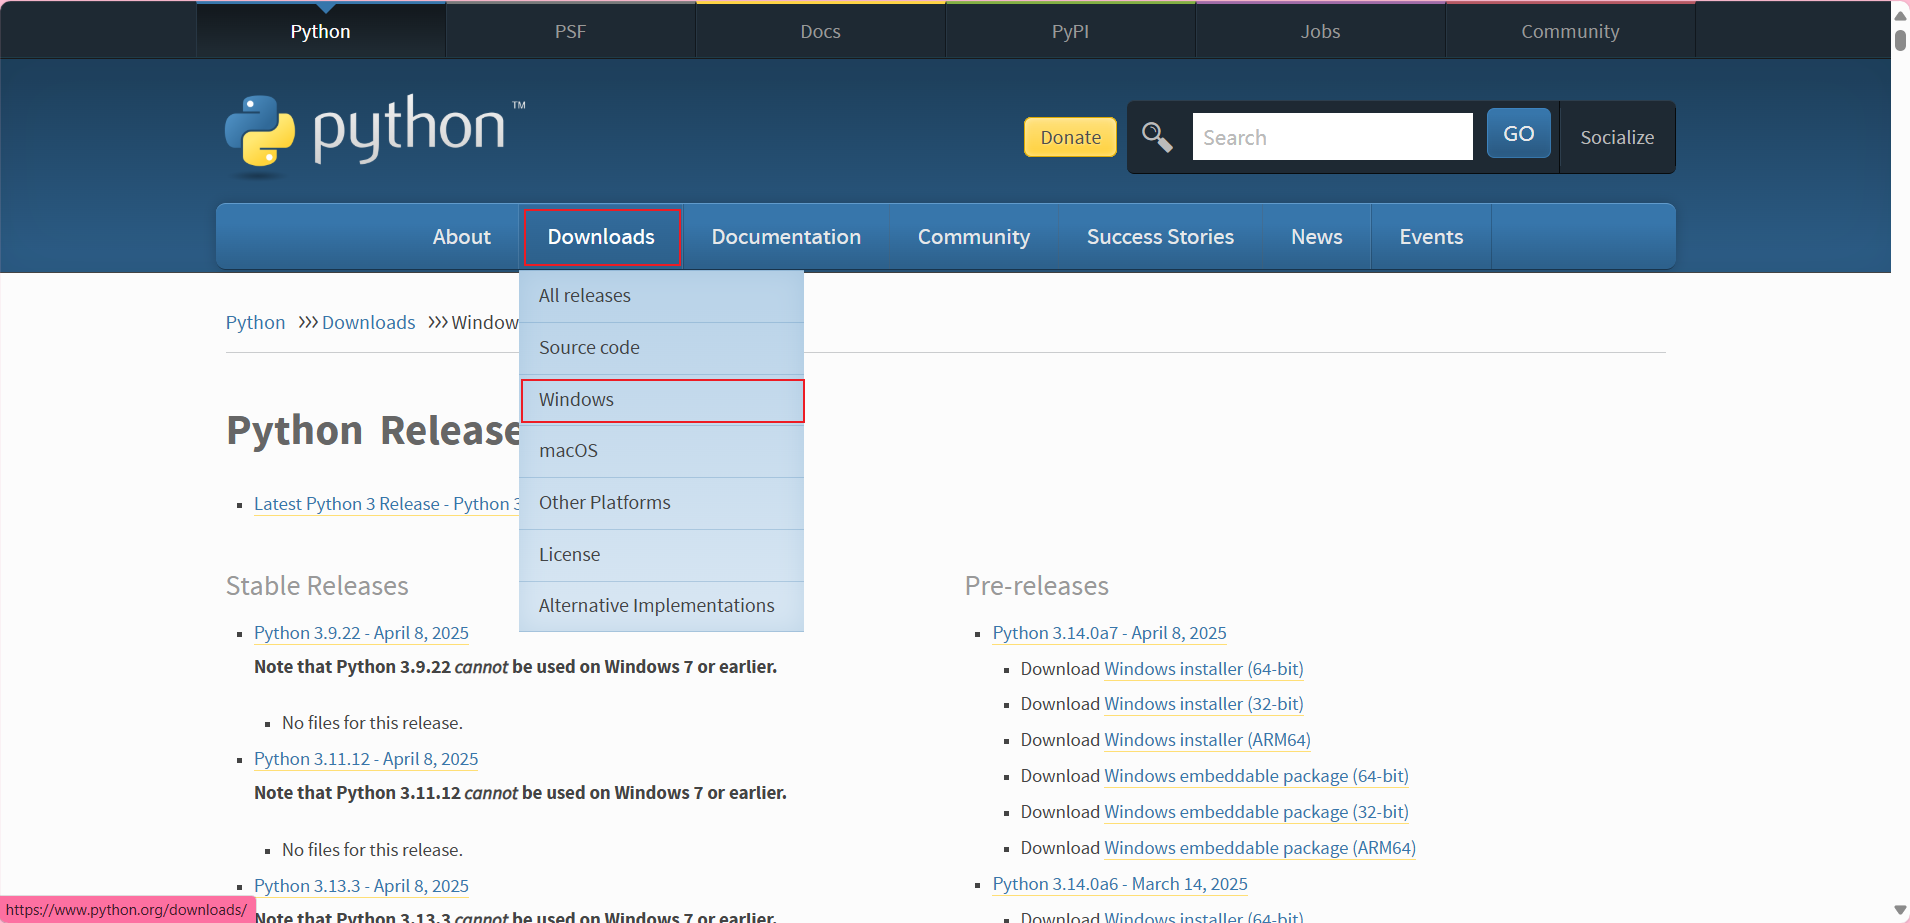Select Source code in Downloads menu
Image resolution: width=1910 pixels, height=923 pixels.
pyautogui.click(x=661, y=348)
